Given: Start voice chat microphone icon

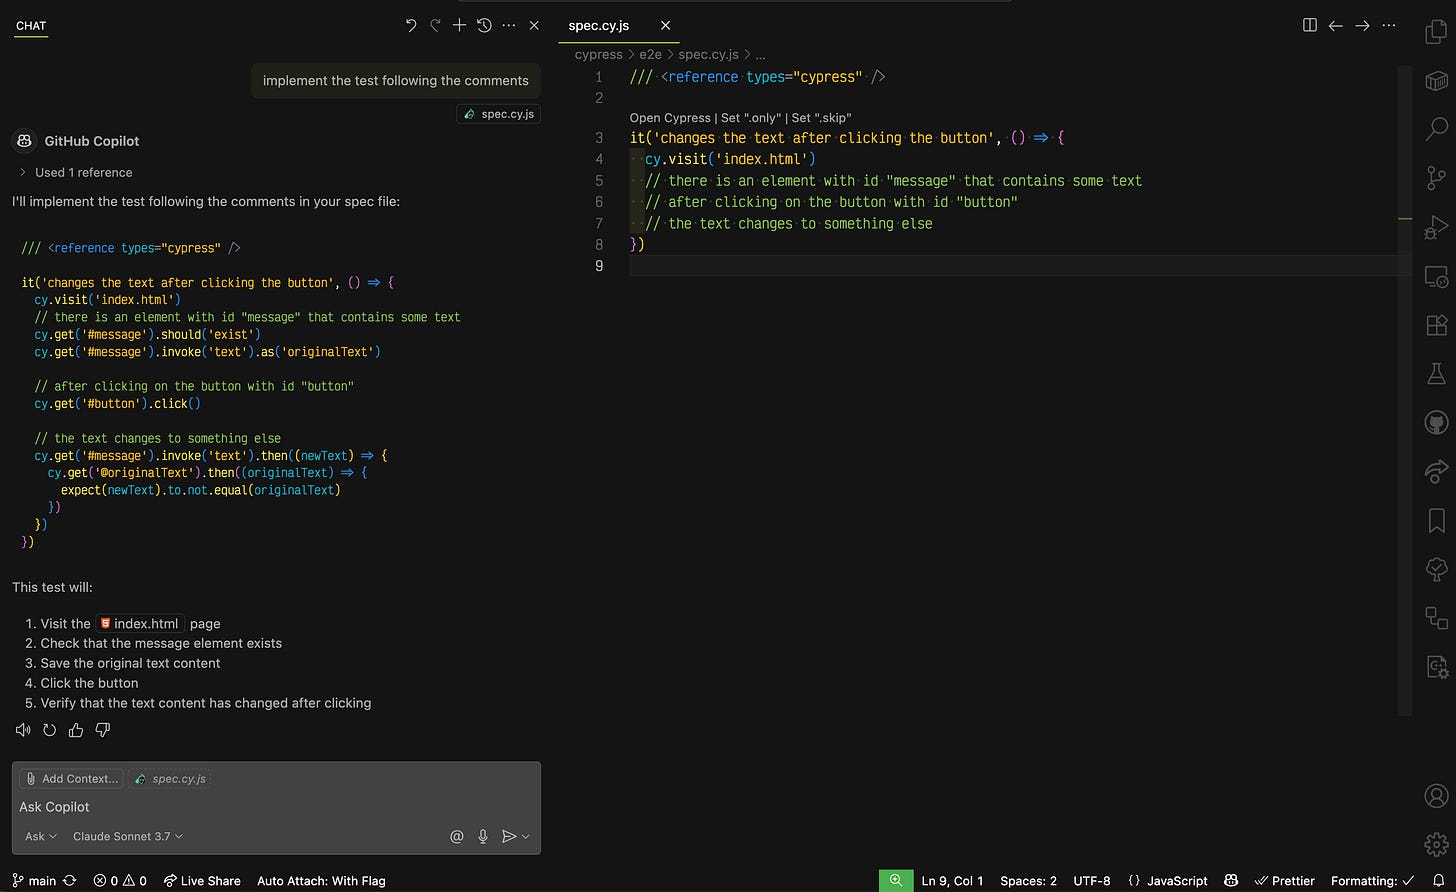Looking at the screenshot, I should click(x=483, y=836).
